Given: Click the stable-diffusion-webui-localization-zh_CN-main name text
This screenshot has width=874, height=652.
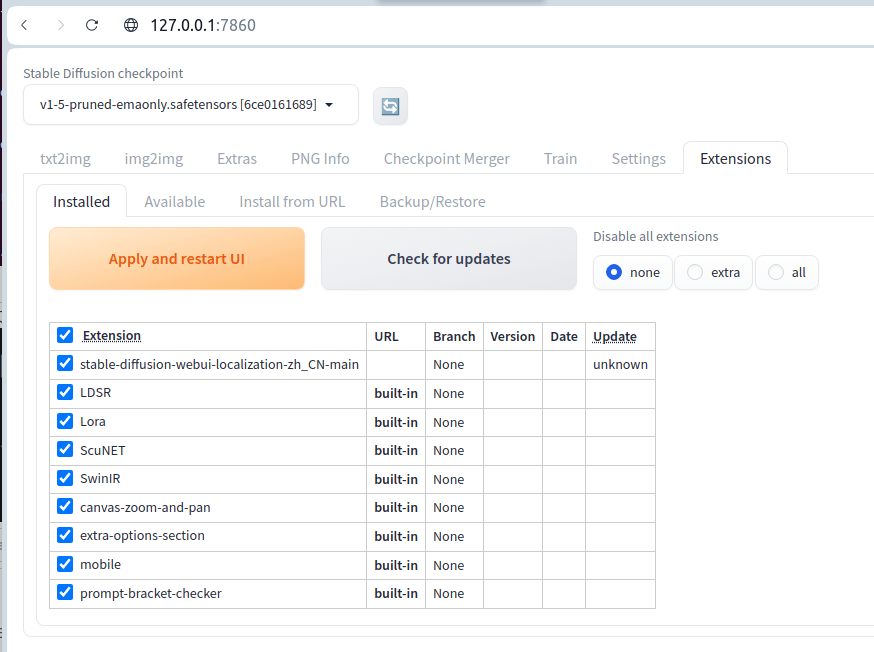Looking at the screenshot, I should (x=219, y=364).
